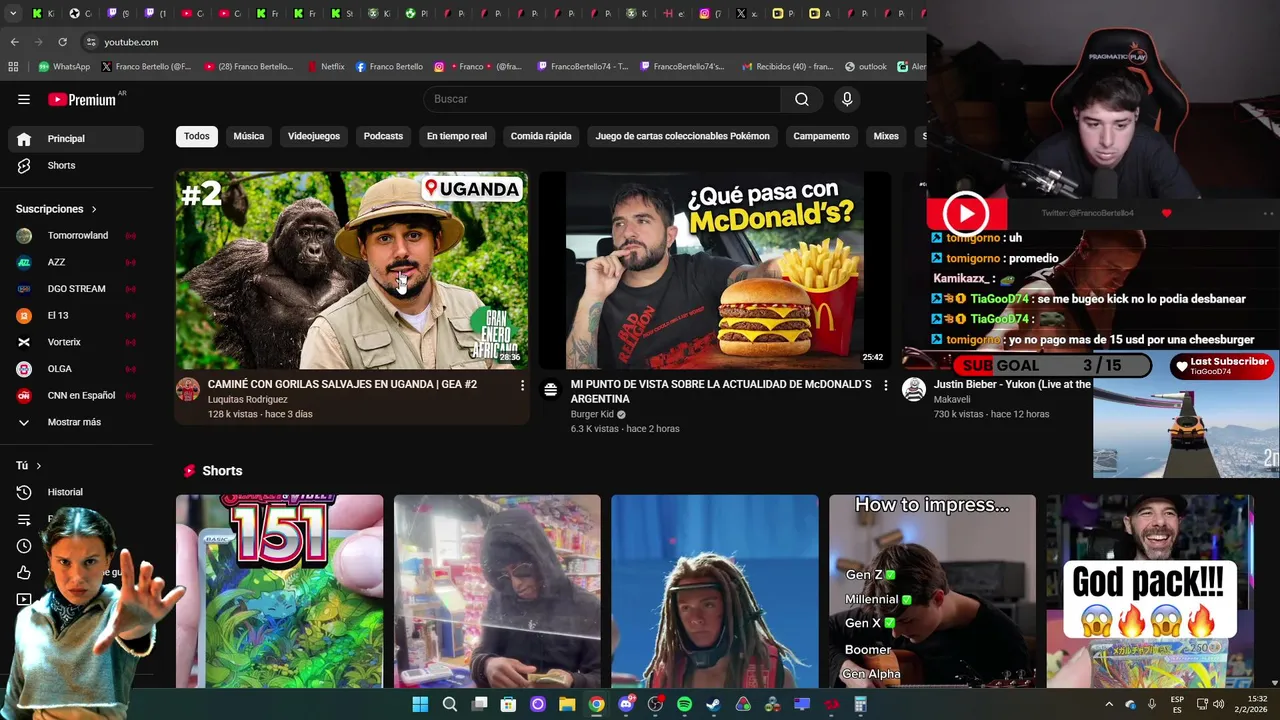This screenshot has height=720, width=1280.
Task: Open the Justin Bieber Yukon video title
Action: coord(1012,384)
